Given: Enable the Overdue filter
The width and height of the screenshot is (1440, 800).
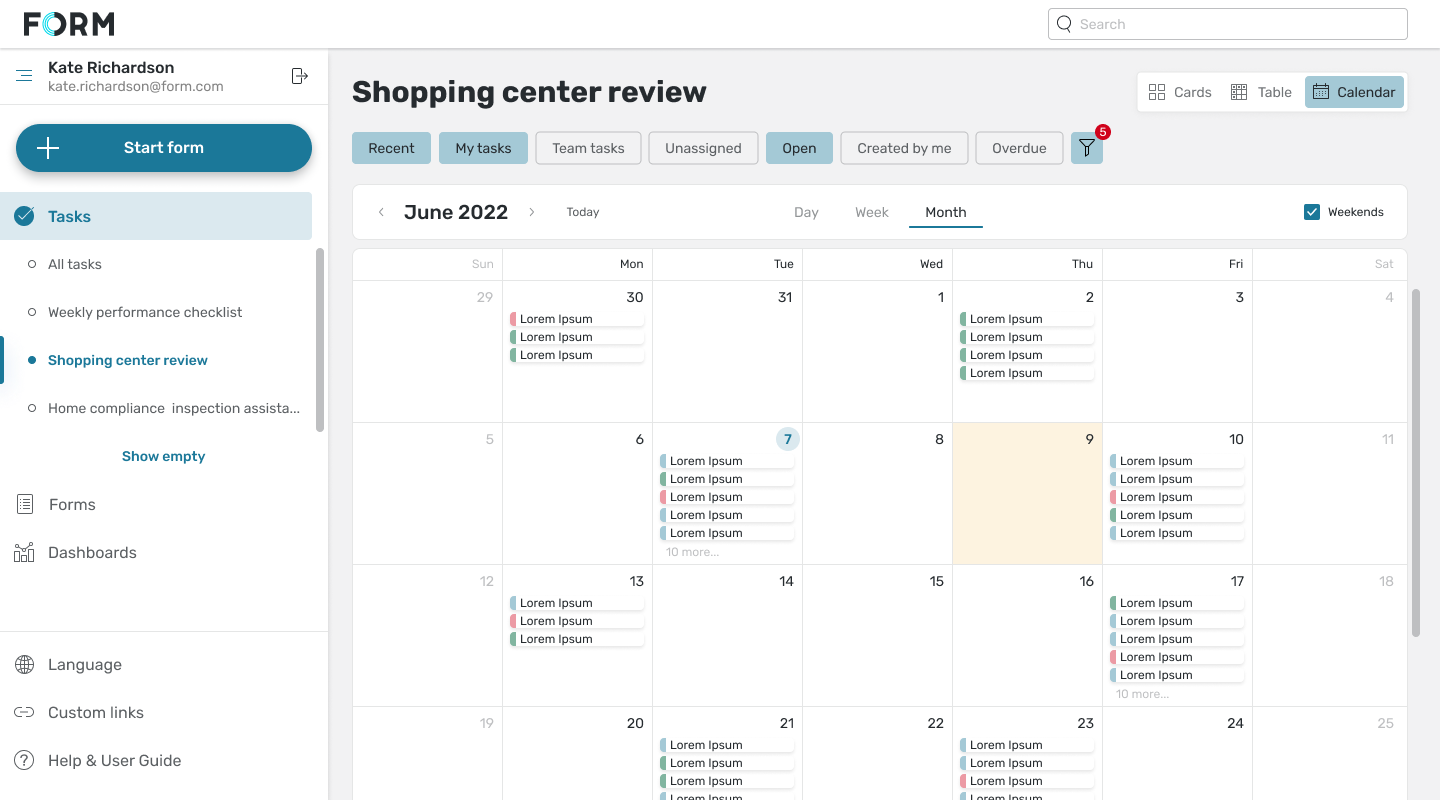Looking at the screenshot, I should coord(1019,147).
